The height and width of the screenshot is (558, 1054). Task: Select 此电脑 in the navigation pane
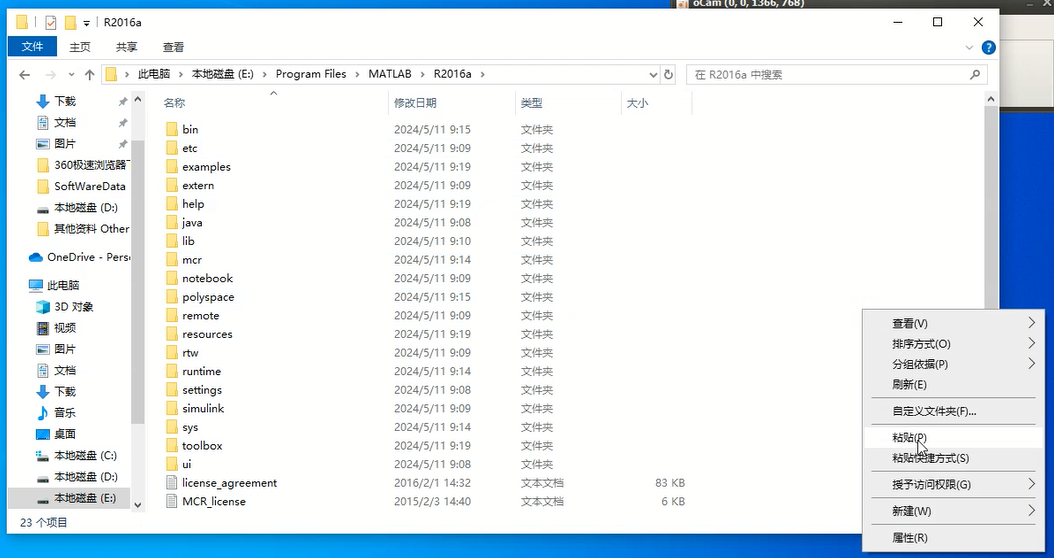tap(63, 285)
